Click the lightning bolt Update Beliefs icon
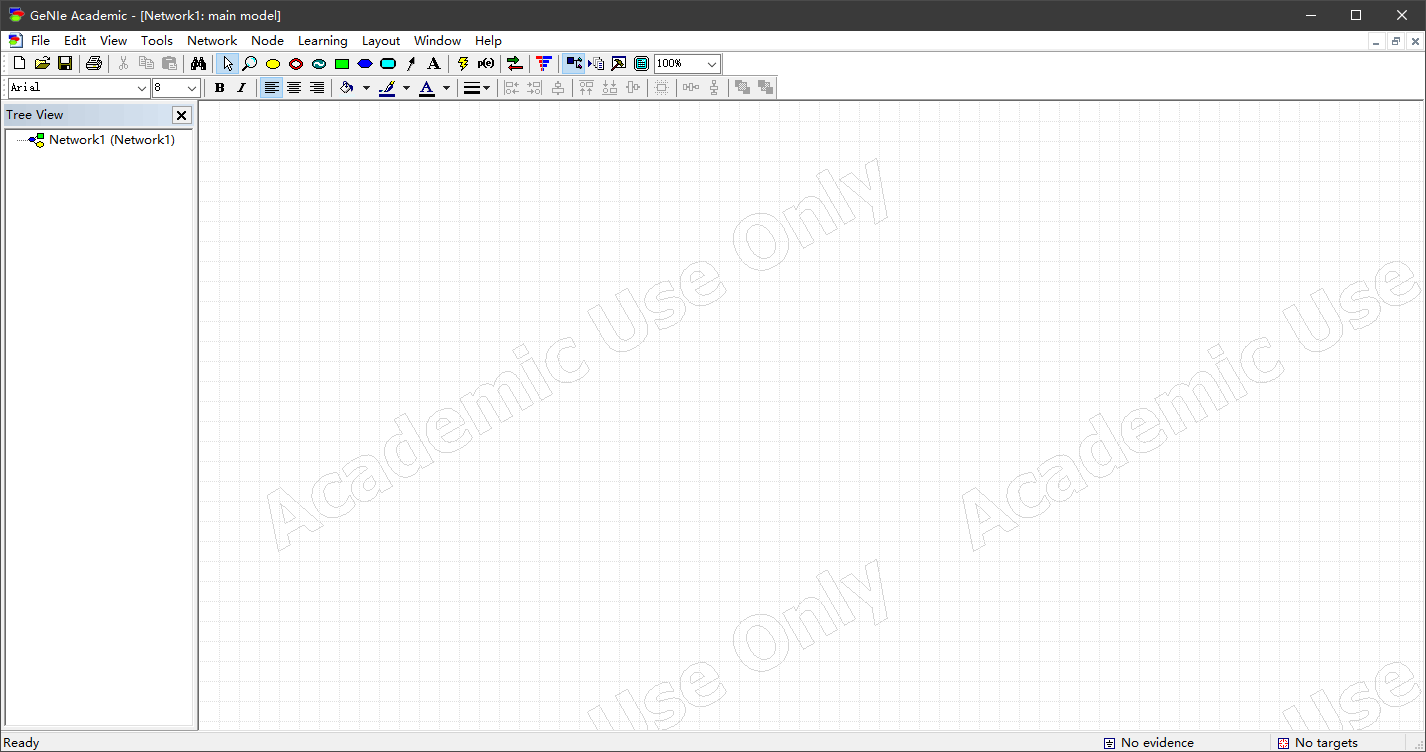This screenshot has width=1426, height=752. click(463, 64)
